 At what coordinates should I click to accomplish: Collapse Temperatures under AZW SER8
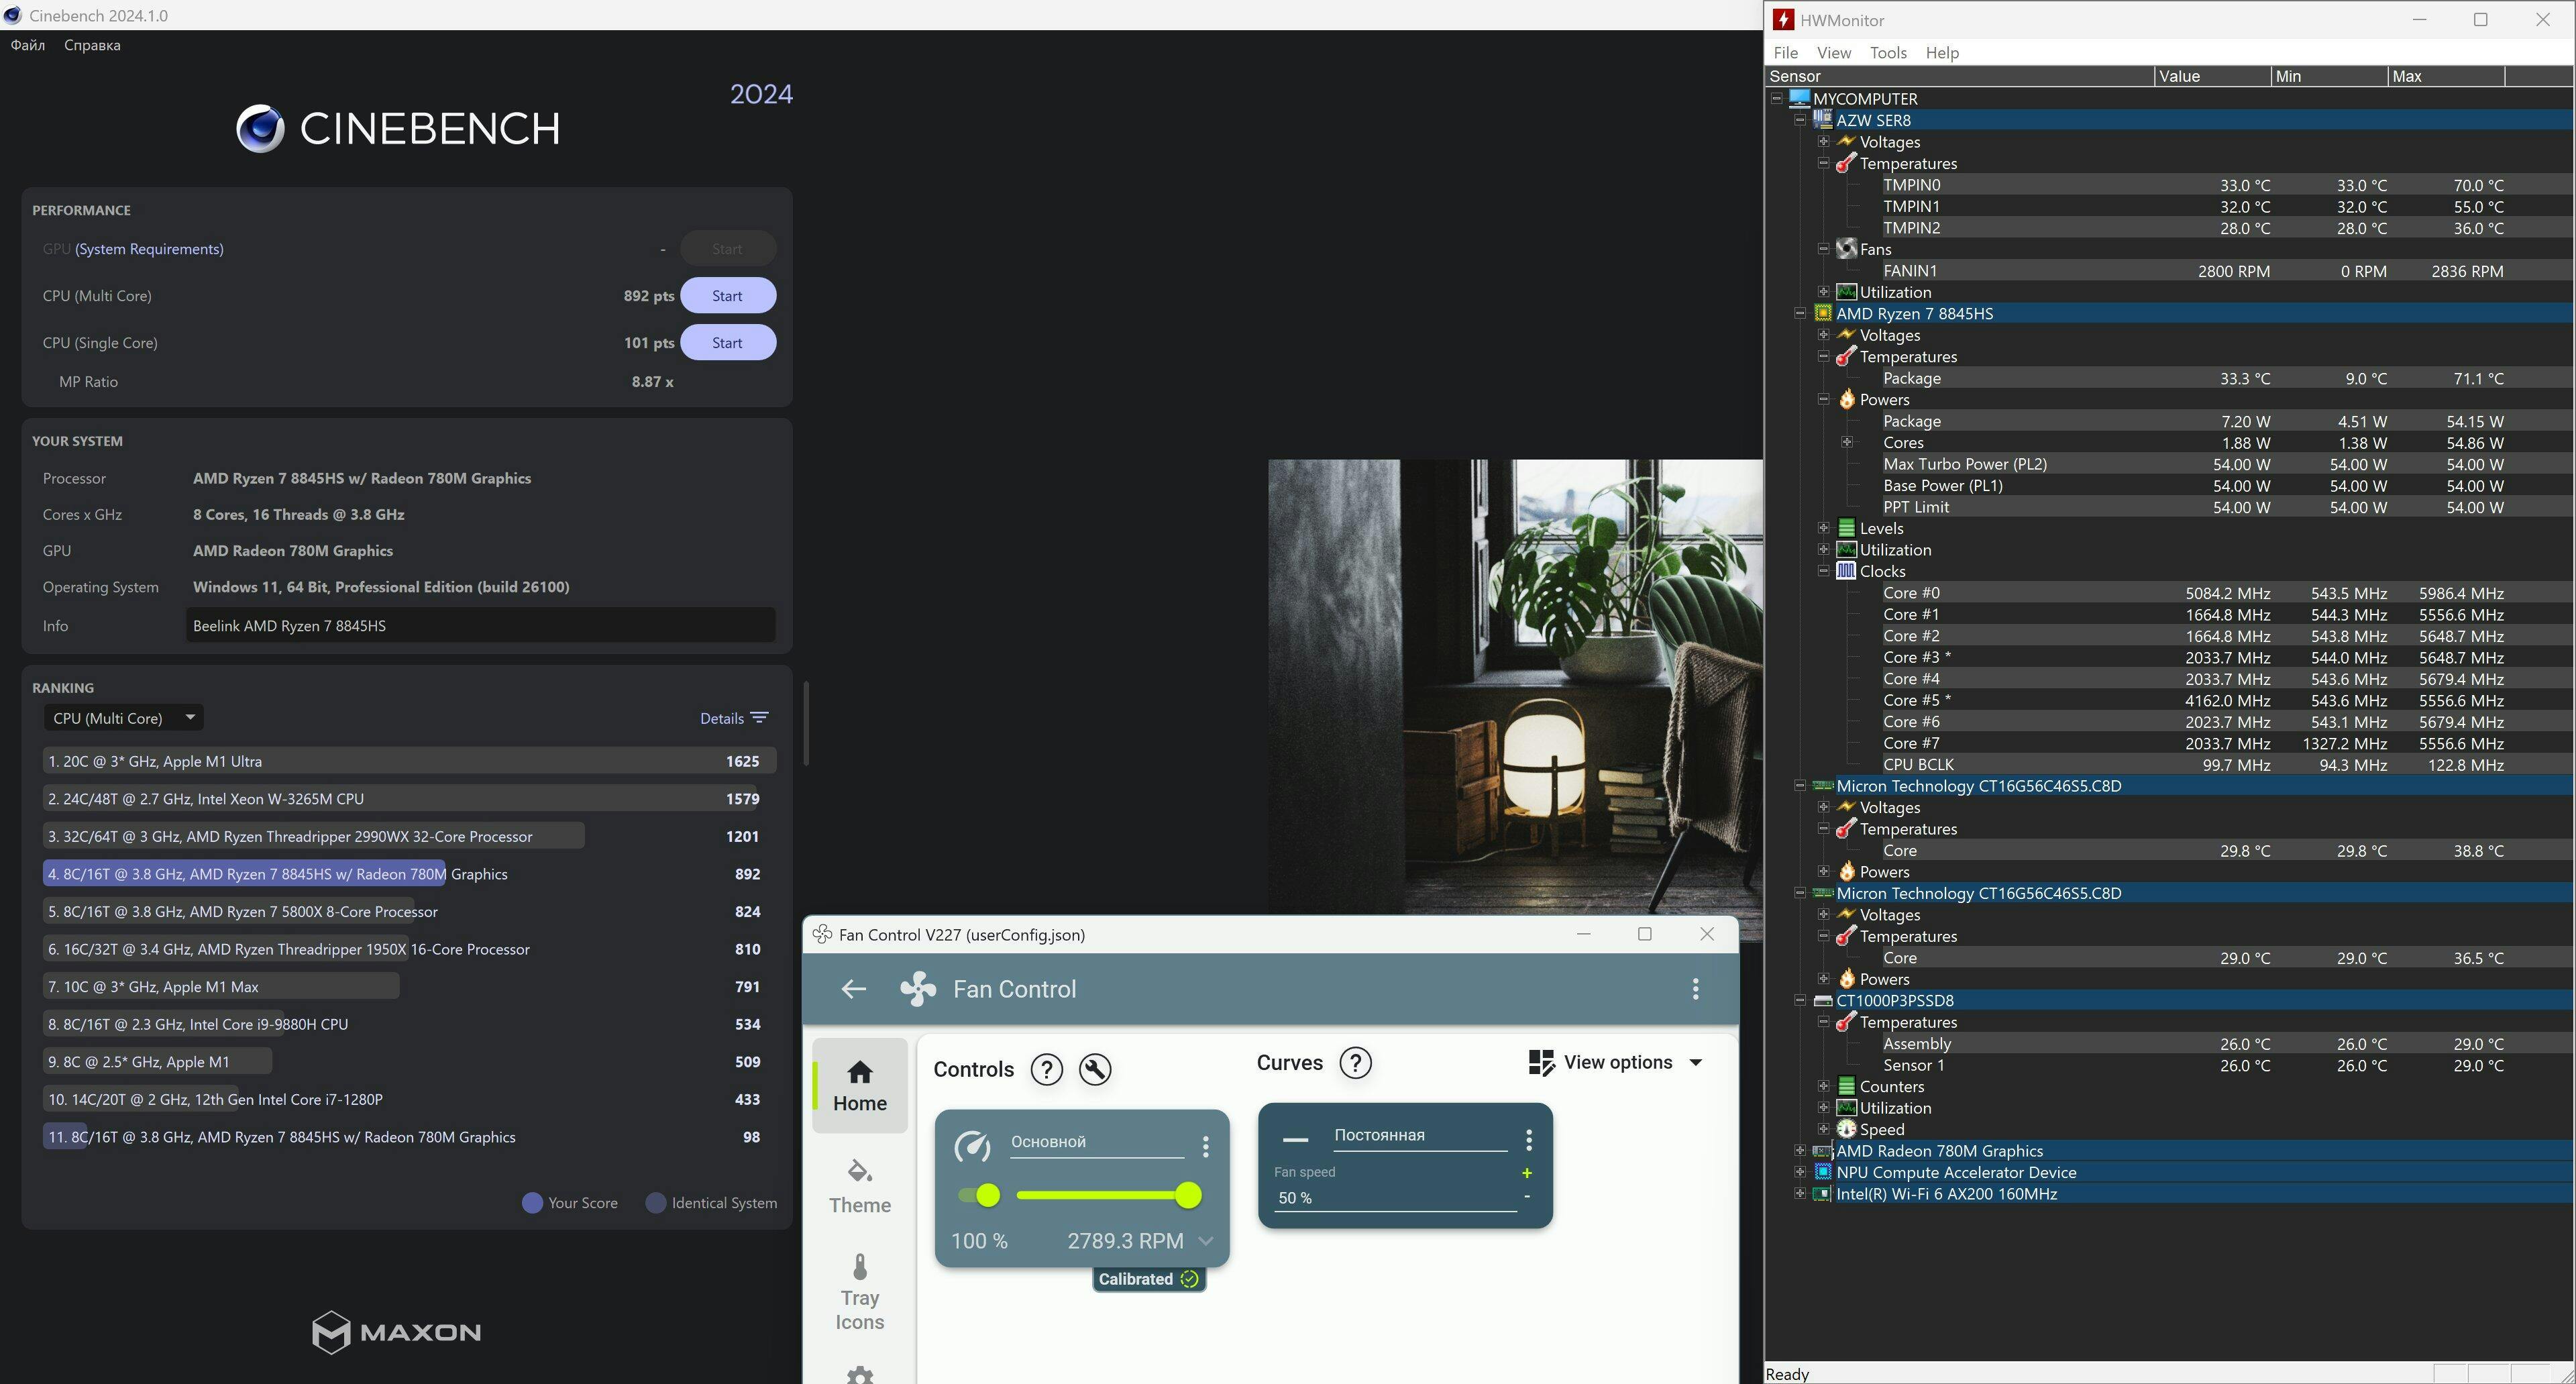tap(1823, 163)
